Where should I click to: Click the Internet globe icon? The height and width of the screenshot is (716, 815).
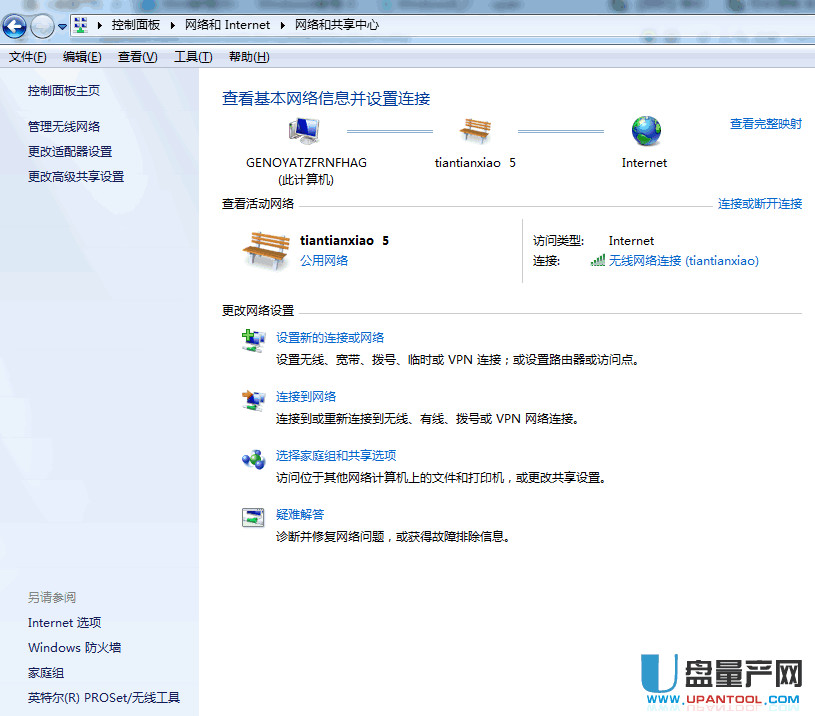[644, 130]
